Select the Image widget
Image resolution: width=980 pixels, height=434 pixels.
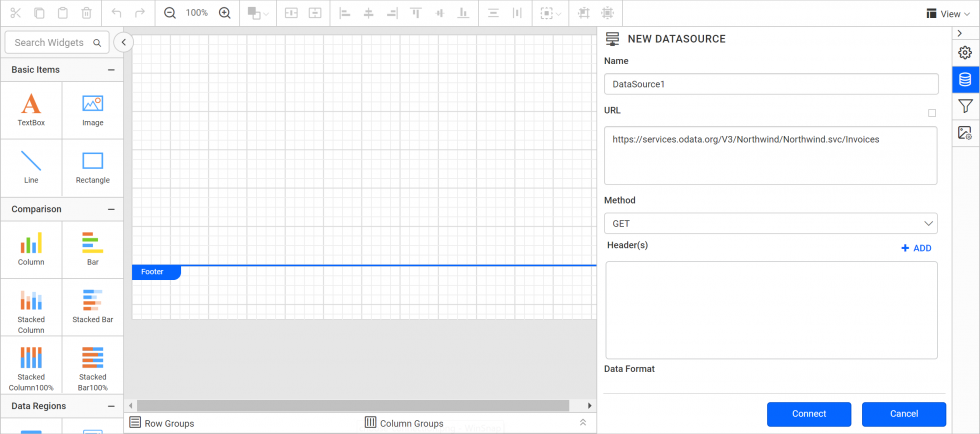point(92,111)
